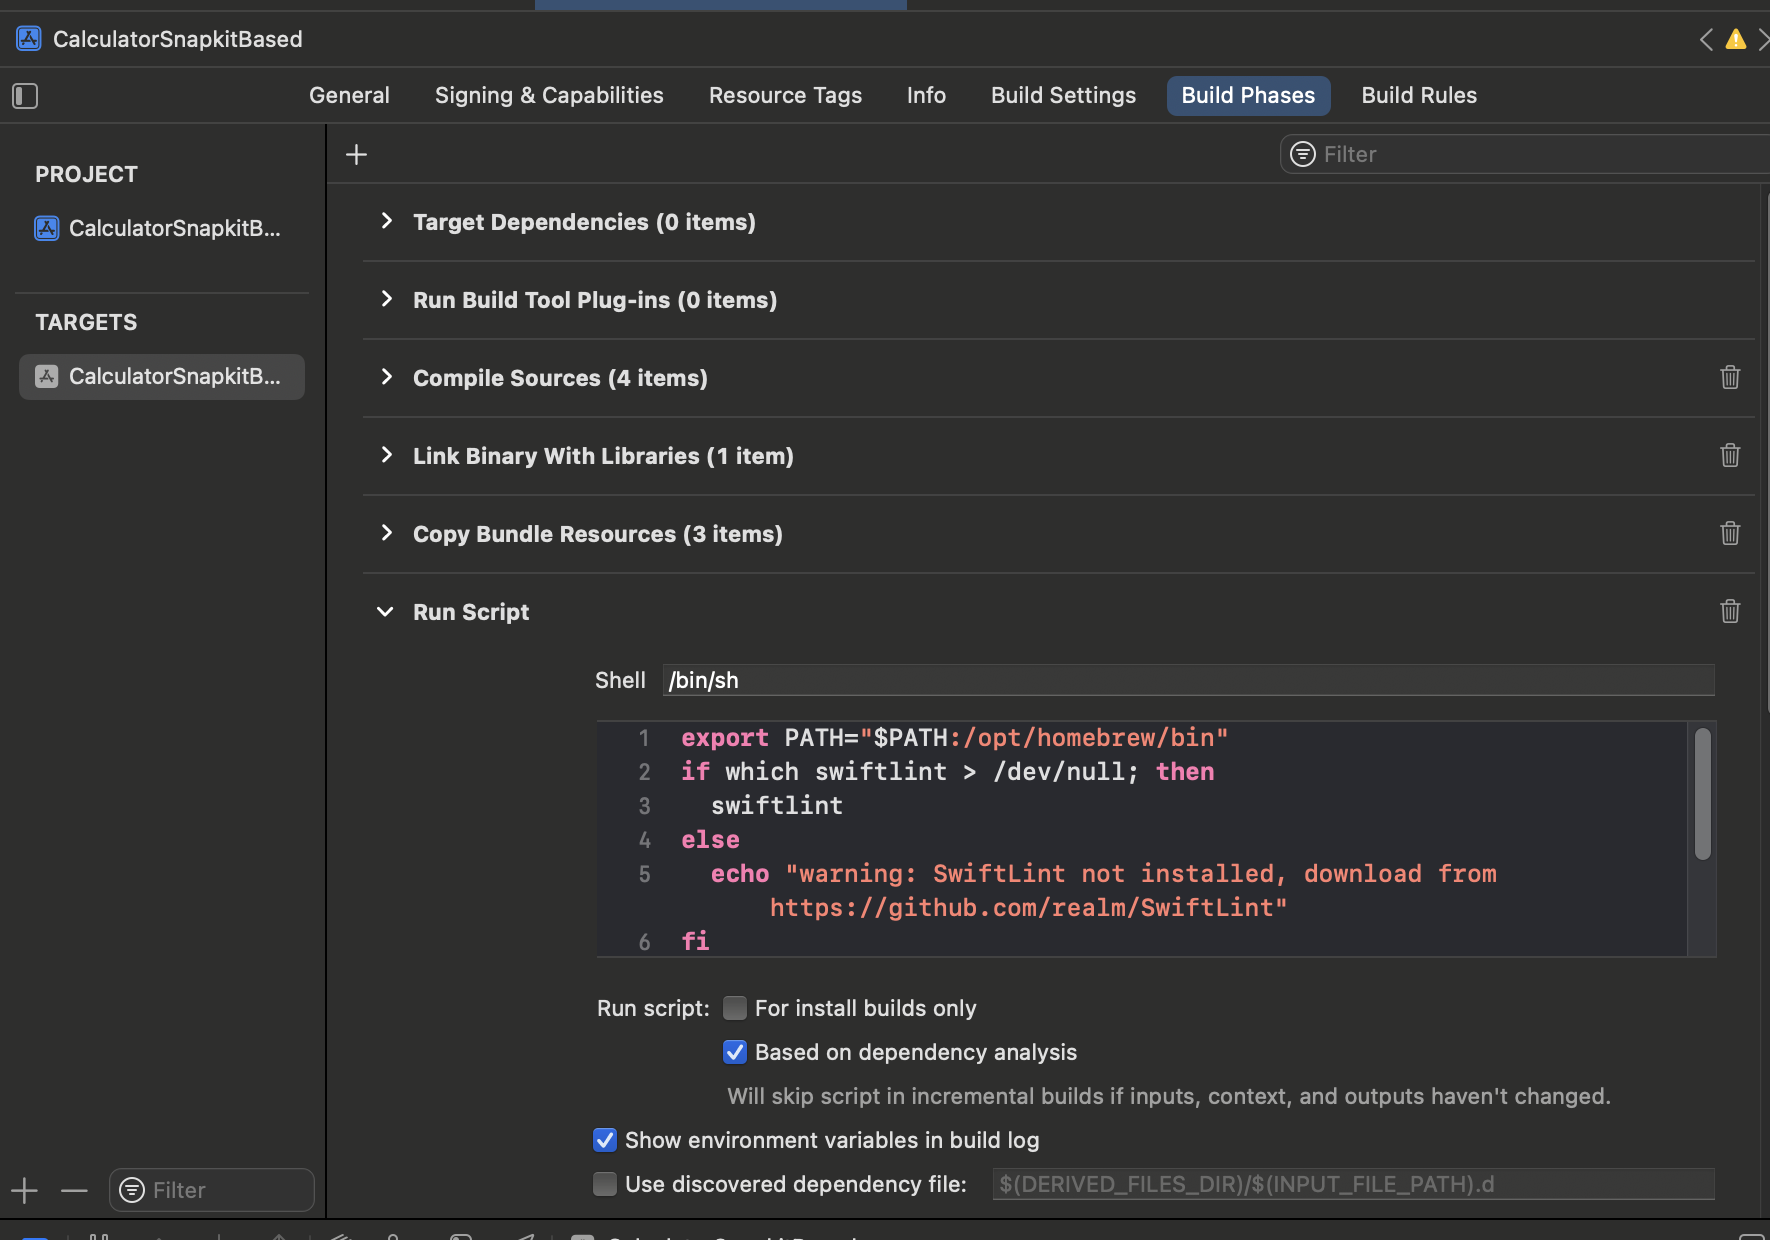Click the remove target minus button
Image resolution: width=1770 pixels, height=1240 pixels.
click(x=74, y=1190)
